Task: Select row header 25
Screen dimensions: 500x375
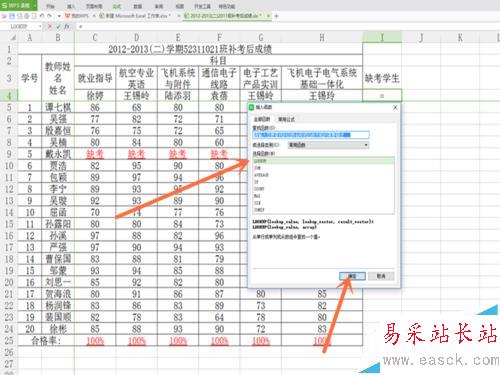Action: click(9, 341)
